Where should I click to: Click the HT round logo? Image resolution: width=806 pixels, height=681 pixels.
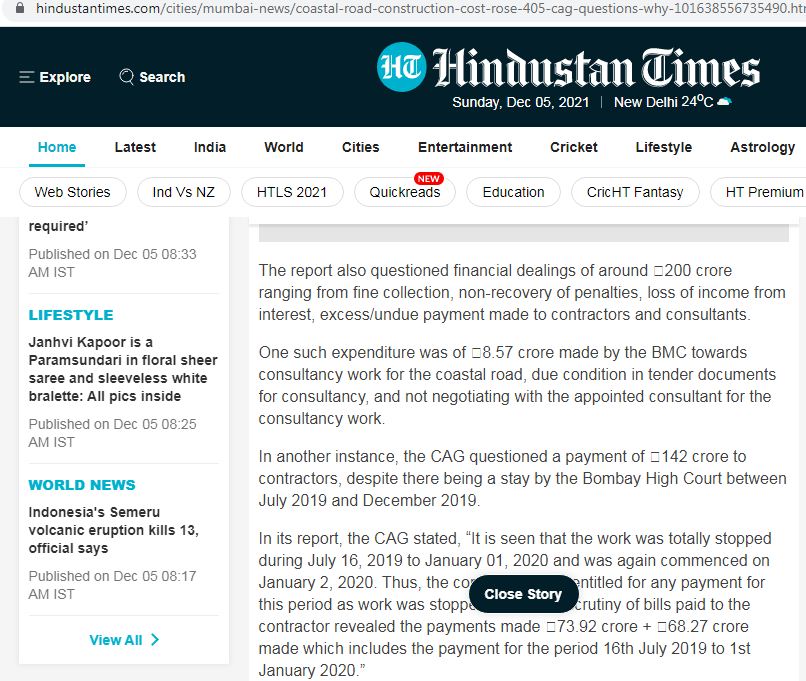pyautogui.click(x=401, y=67)
